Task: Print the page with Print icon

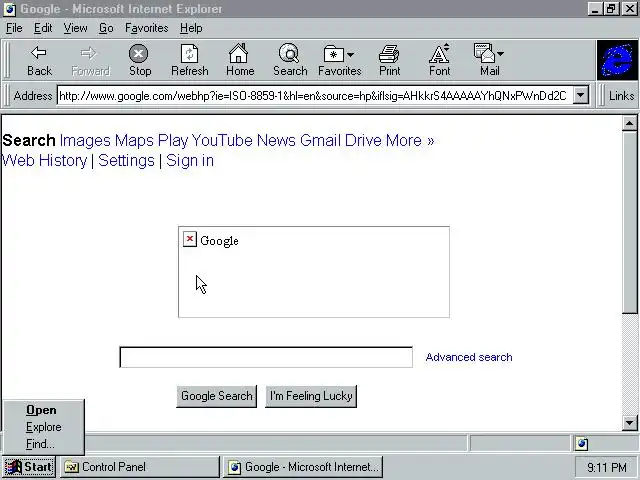Action: pyautogui.click(x=389, y=60)
